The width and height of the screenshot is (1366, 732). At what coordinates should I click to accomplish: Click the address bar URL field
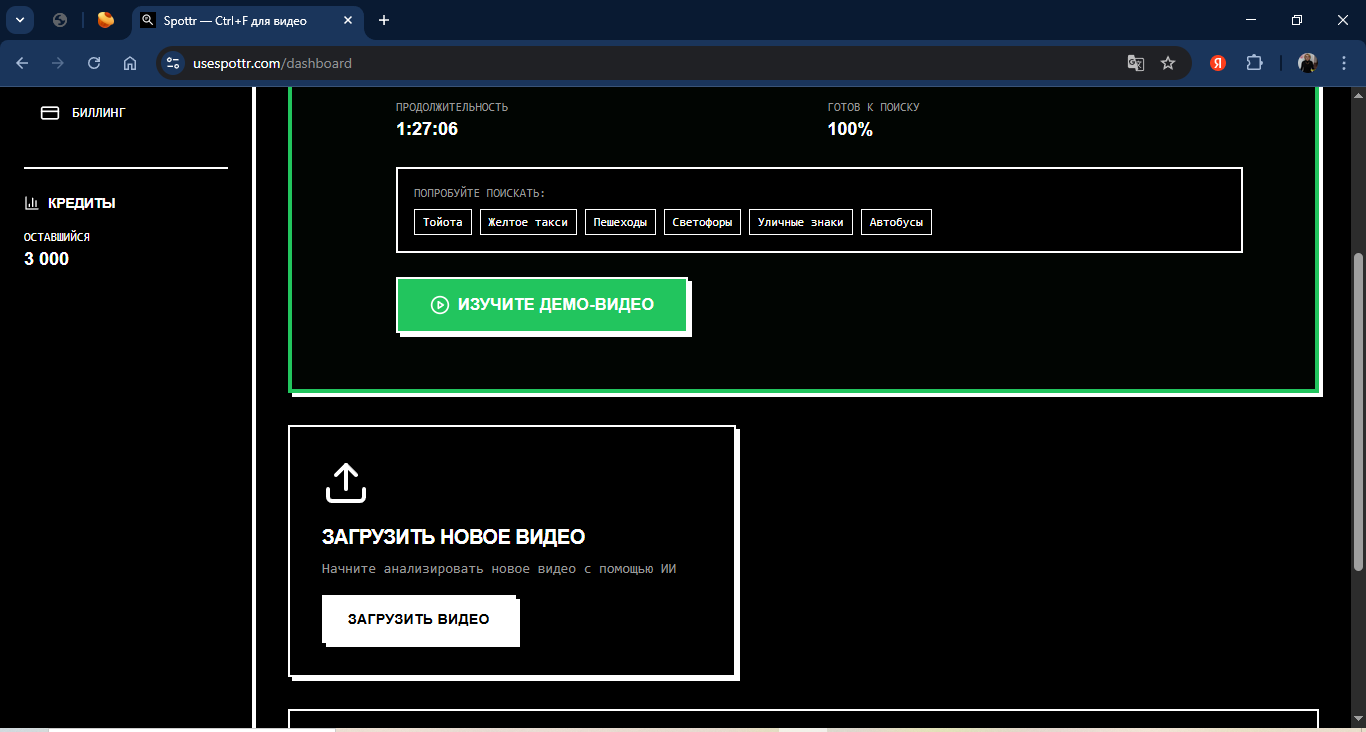point(640,63)
